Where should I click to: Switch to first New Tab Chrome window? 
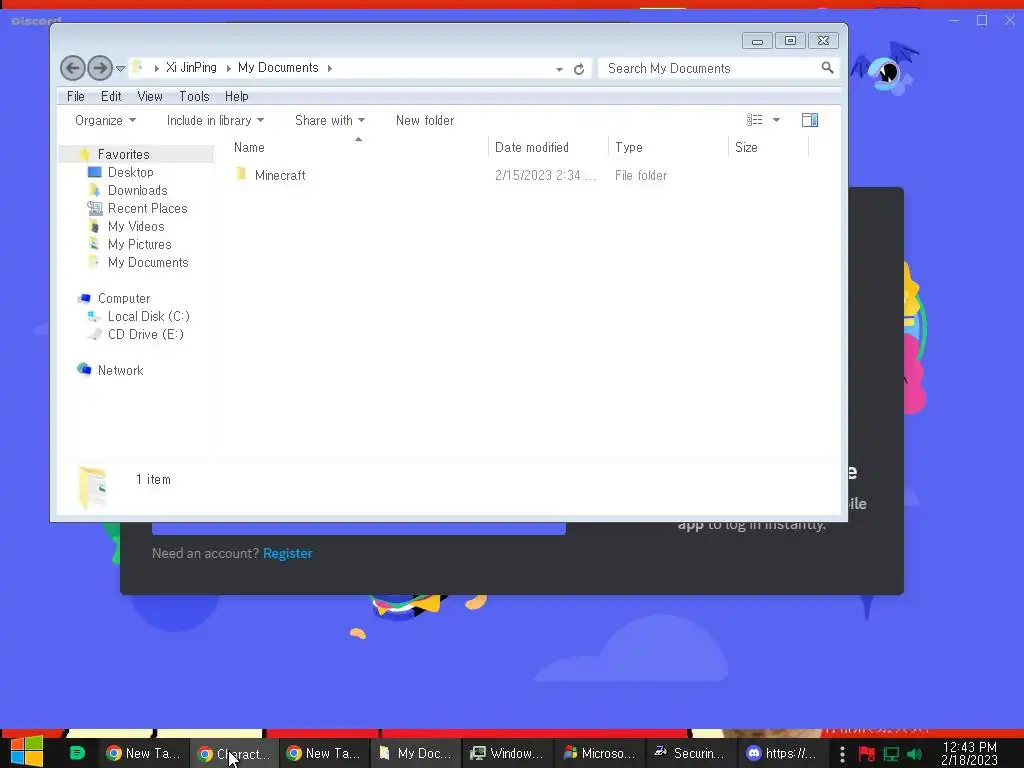click(x=143, y=753)
